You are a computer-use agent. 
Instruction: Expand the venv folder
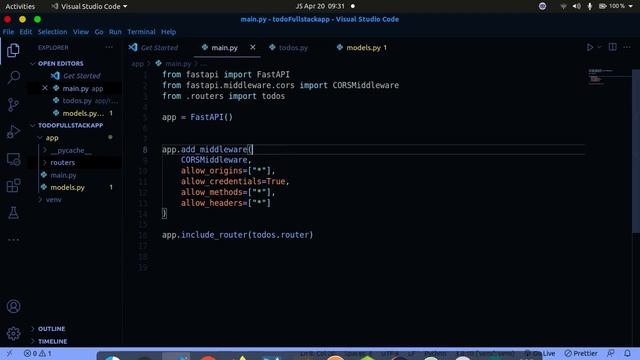click(x=53, y=200)
